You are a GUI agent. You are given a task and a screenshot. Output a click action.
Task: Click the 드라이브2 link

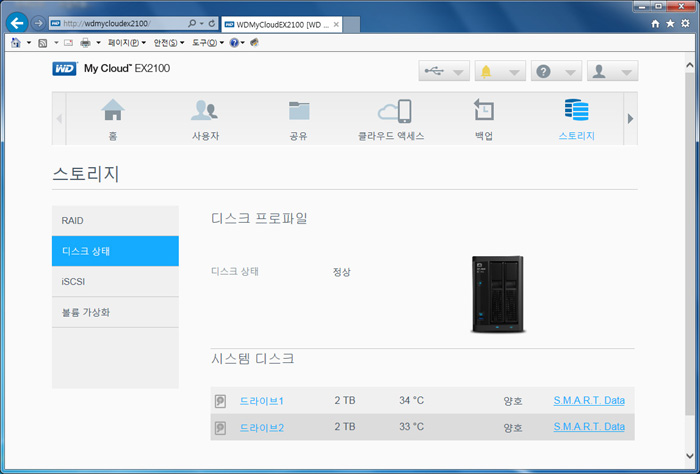tap(262, 428)
